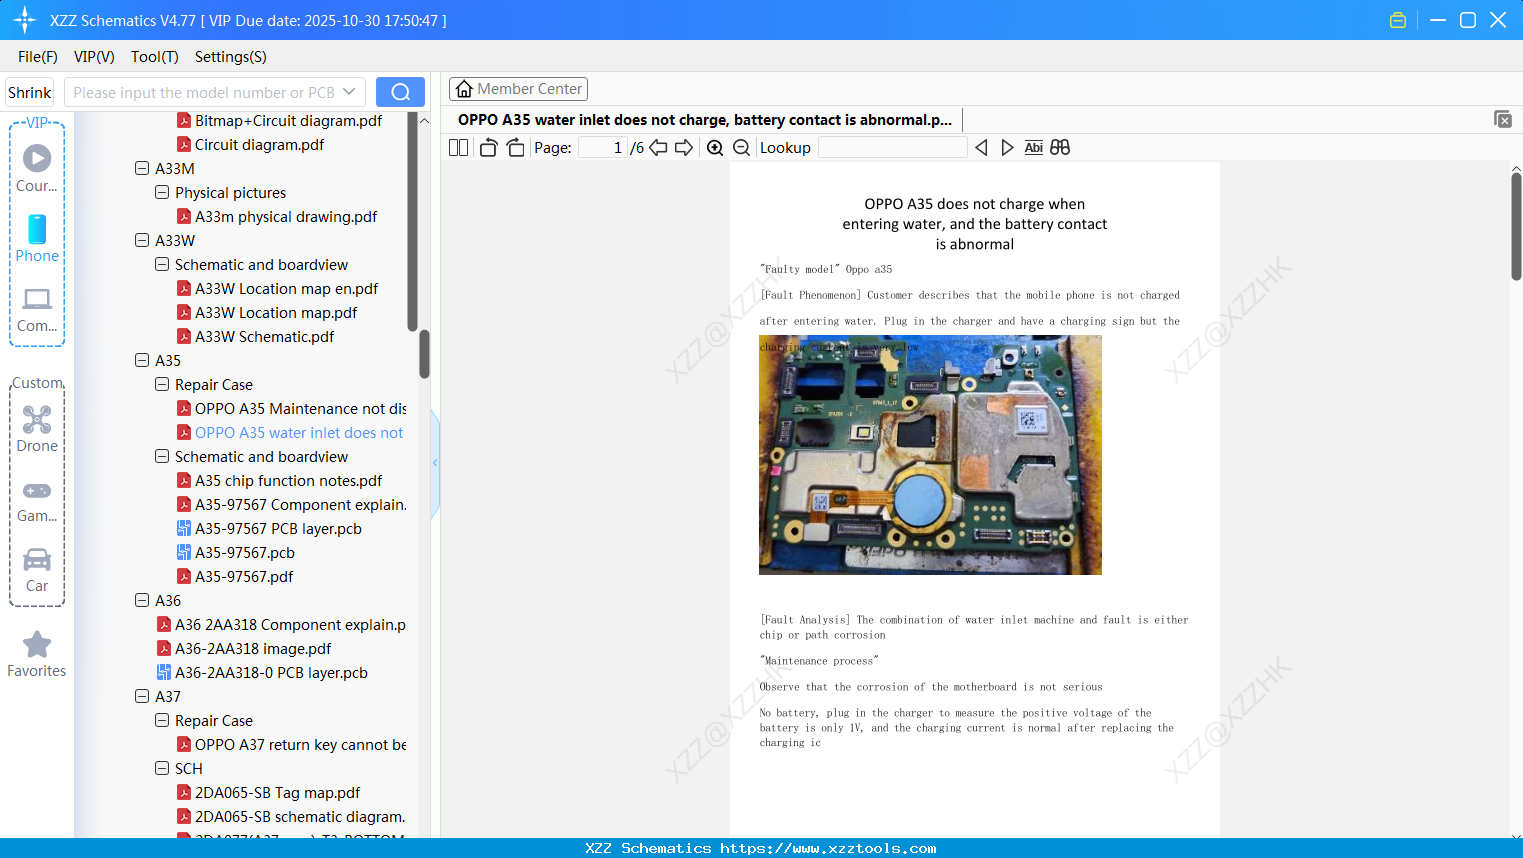The width and height of the screenshot is (1523, 858).
Task: Collapse the left panel with the splitter handle
Action: [x=435, y=463]
